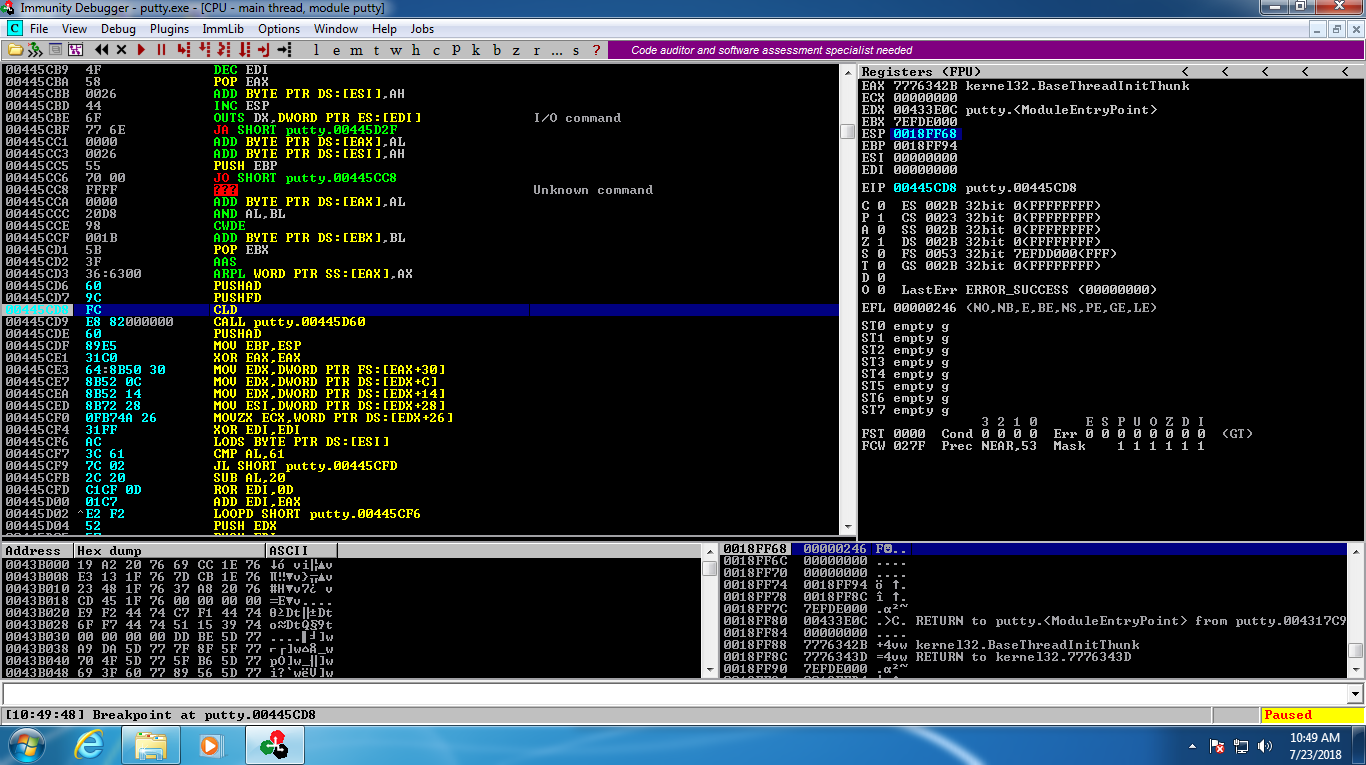Jump to an address with the black arrow icon
Image resolution: width=1366 pixels, height=765 pixels.
284,50
